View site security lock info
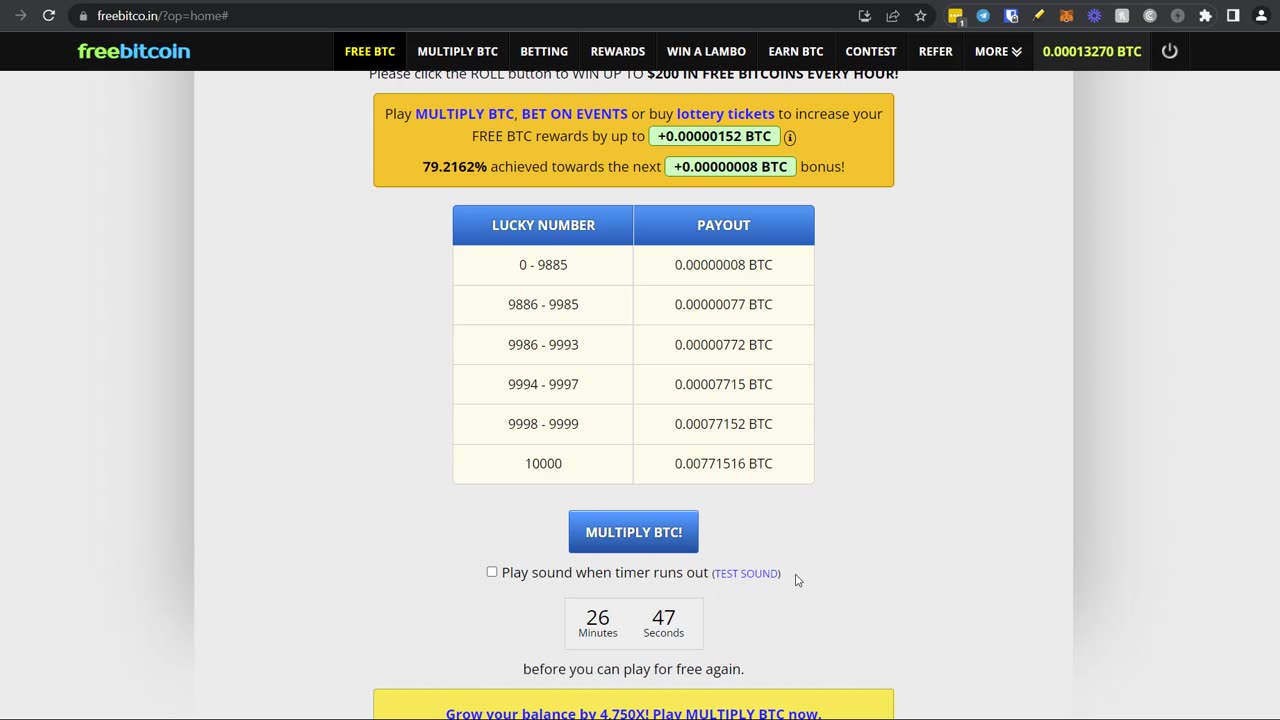The image size is (1280, 720). [x=83, y=16]
